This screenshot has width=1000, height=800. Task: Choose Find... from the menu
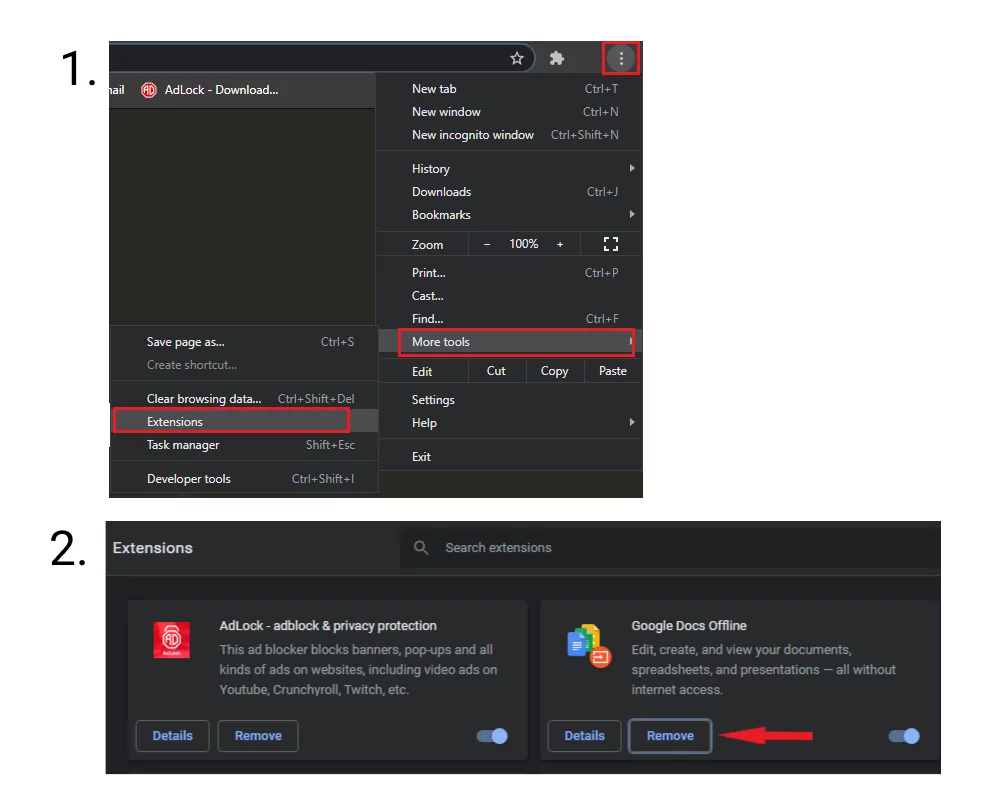[509, 318]
